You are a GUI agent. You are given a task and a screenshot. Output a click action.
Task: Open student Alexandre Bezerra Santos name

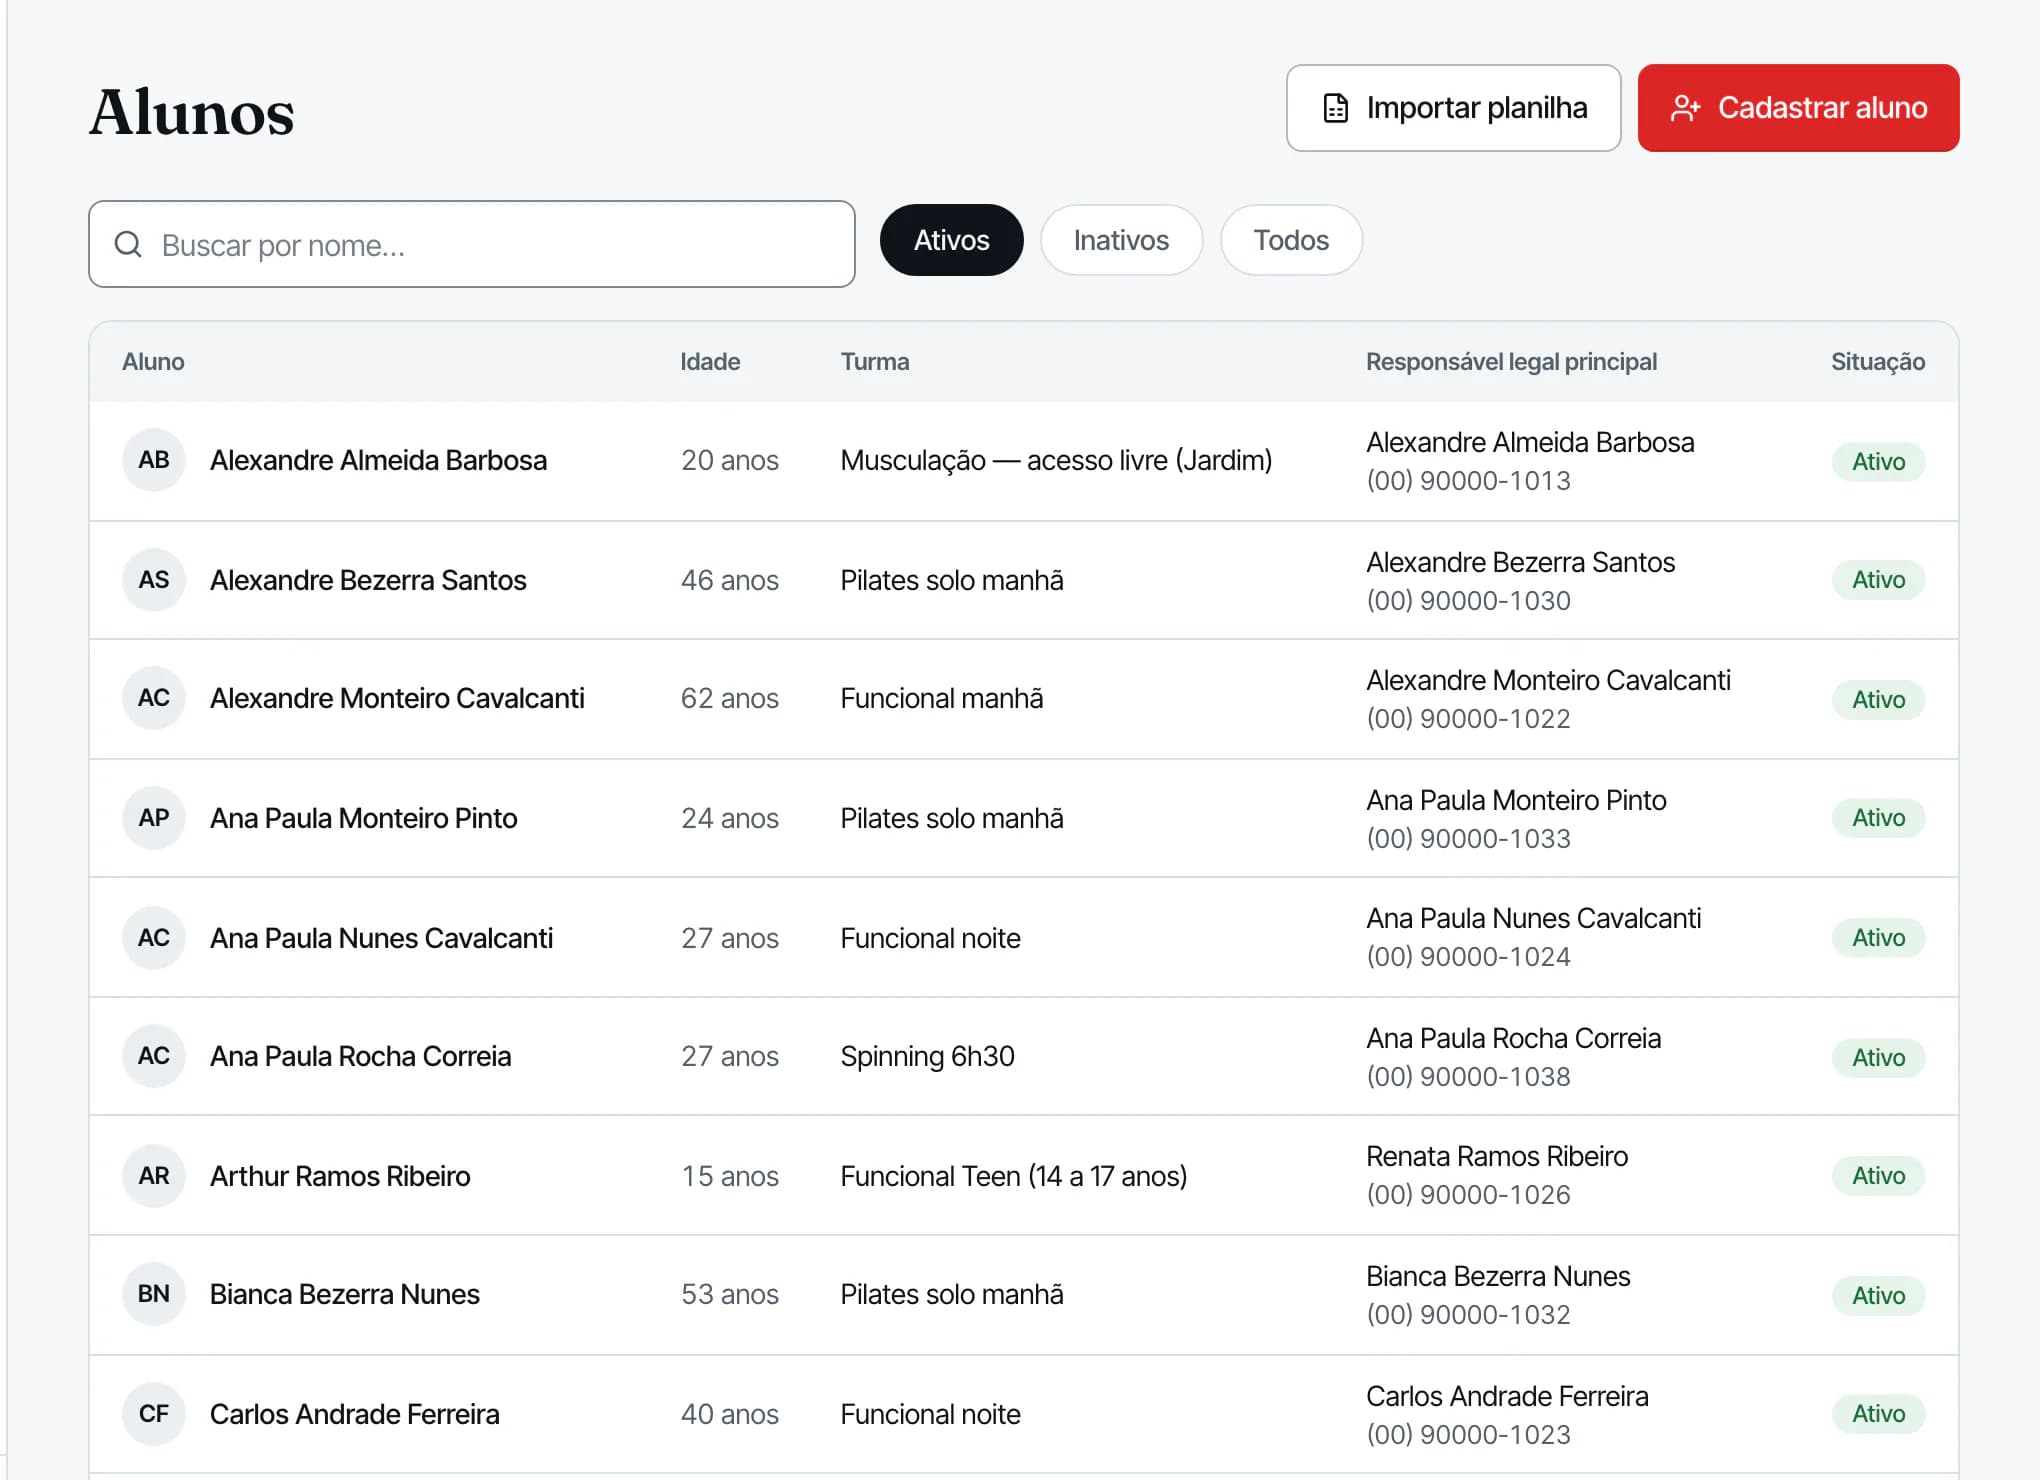pyautogui.click(x=368, y=580)
